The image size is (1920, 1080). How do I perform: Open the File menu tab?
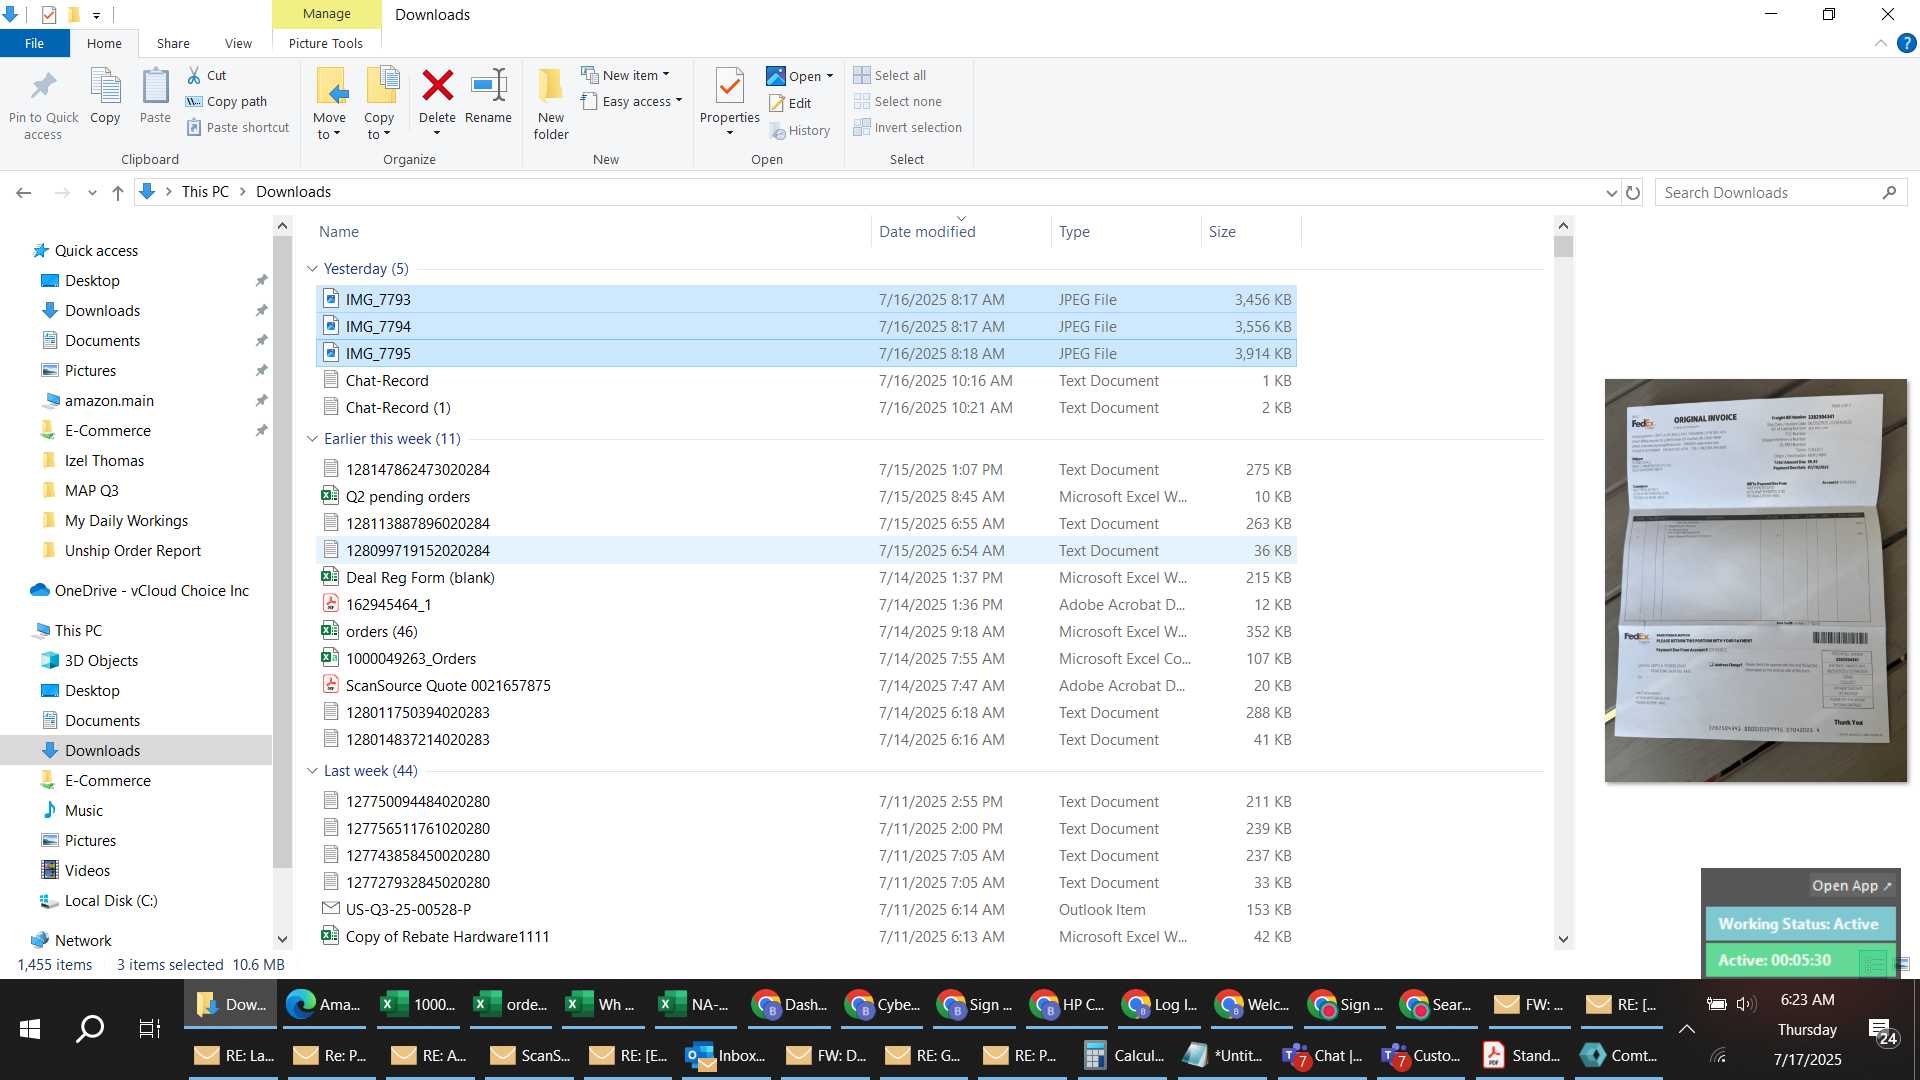point(34,43)
